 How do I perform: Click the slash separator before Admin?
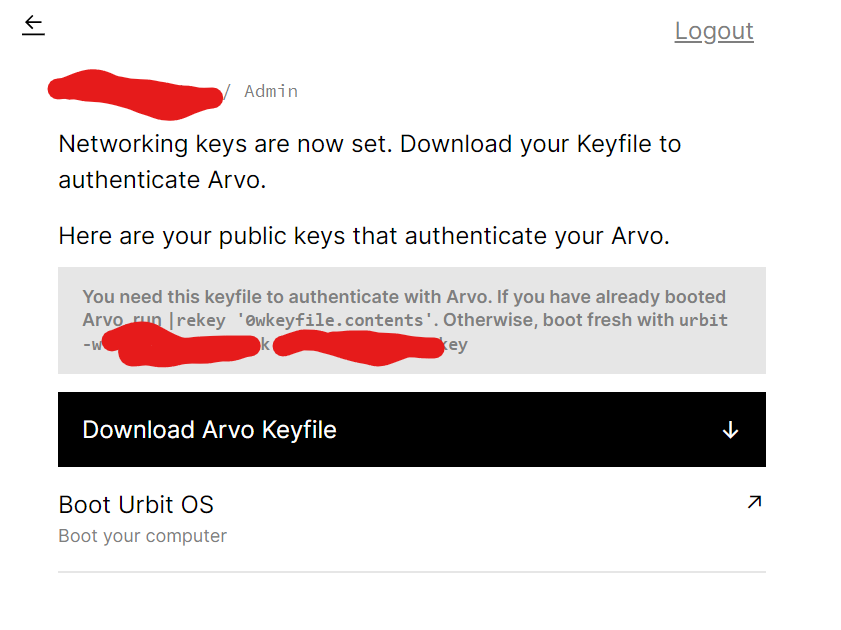227,92
